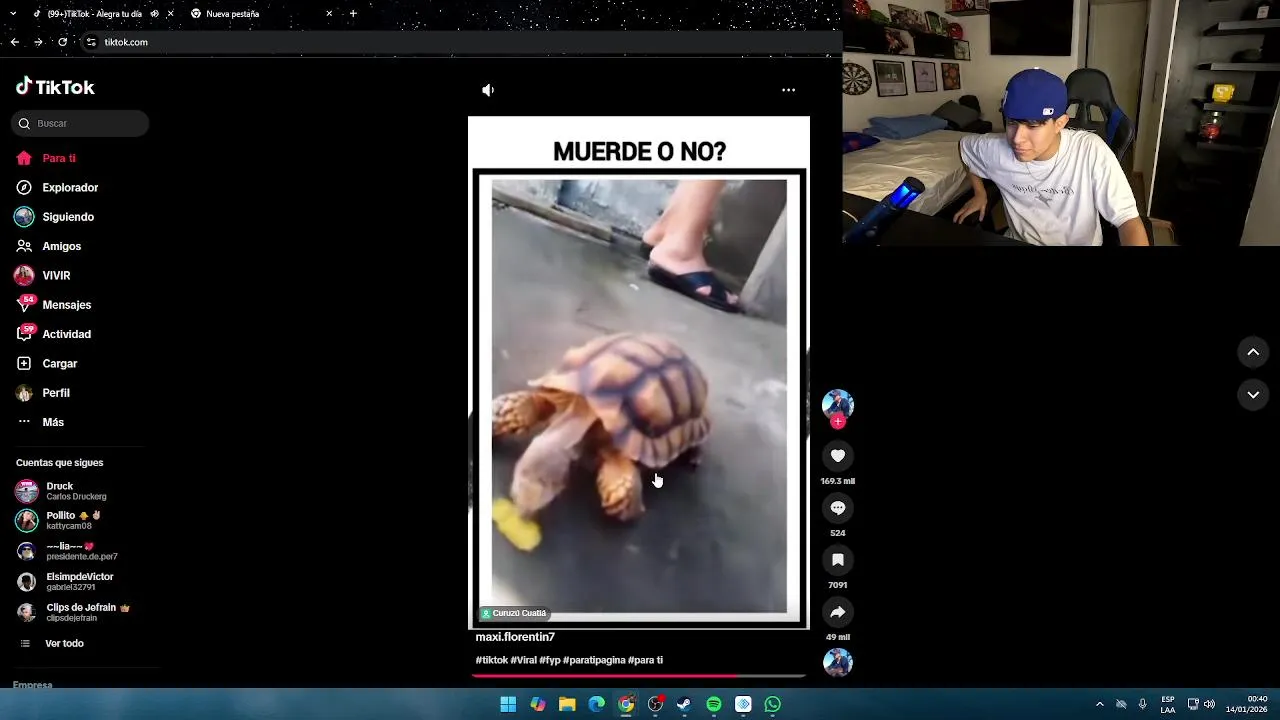
Task: Go back in the browser
Action: tap(14, 42)
